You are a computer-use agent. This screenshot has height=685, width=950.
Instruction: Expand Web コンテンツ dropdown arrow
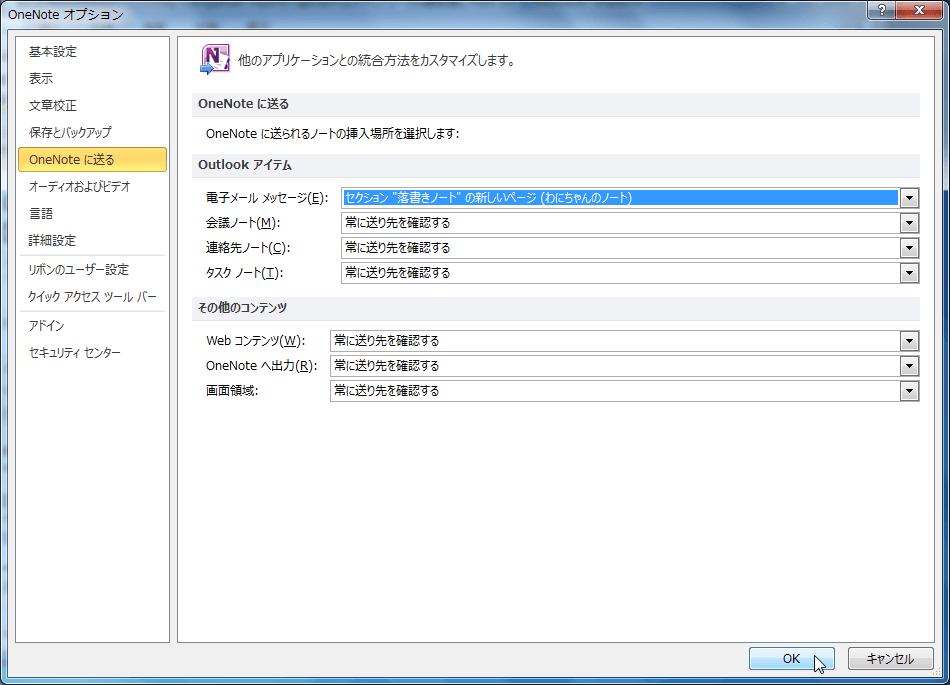pos(909,341)
